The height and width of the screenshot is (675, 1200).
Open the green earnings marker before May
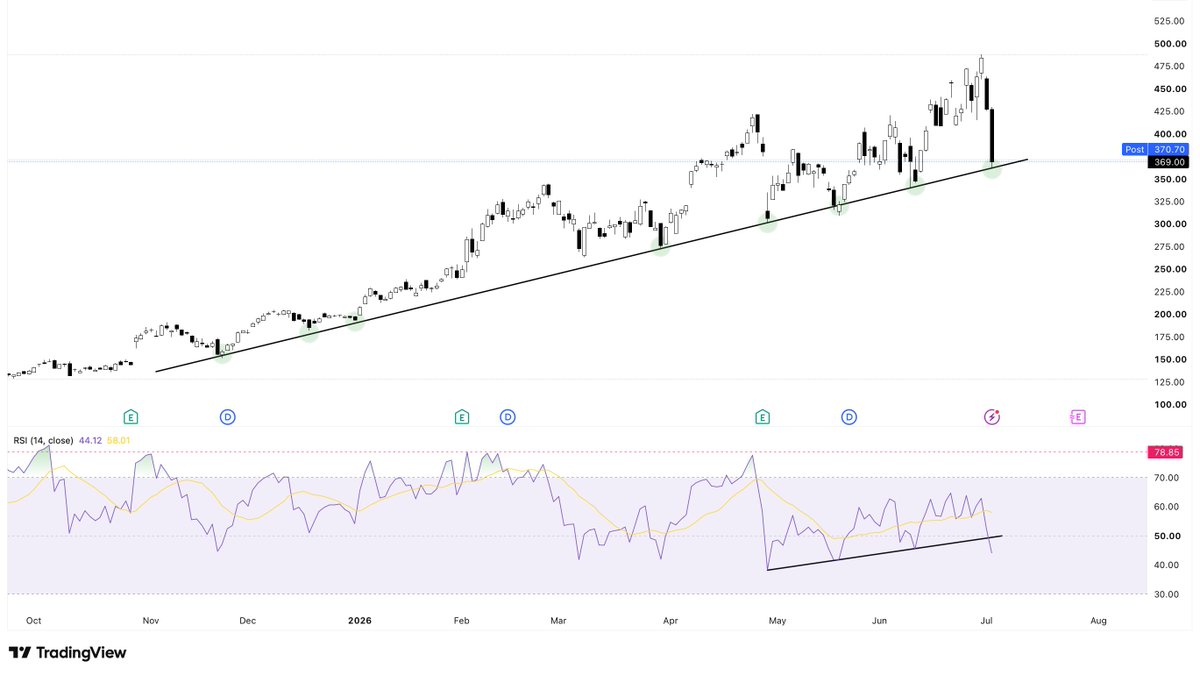click(762, 416)
